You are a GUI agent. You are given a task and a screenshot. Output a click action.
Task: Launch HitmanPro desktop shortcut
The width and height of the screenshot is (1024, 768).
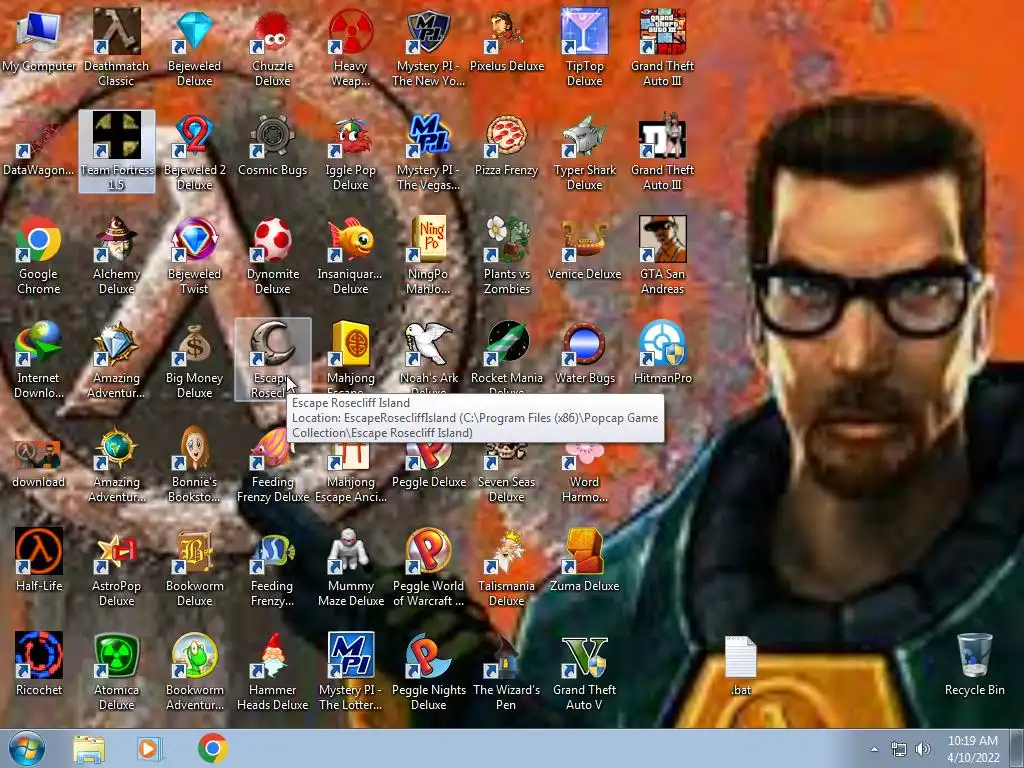point(662,353)
